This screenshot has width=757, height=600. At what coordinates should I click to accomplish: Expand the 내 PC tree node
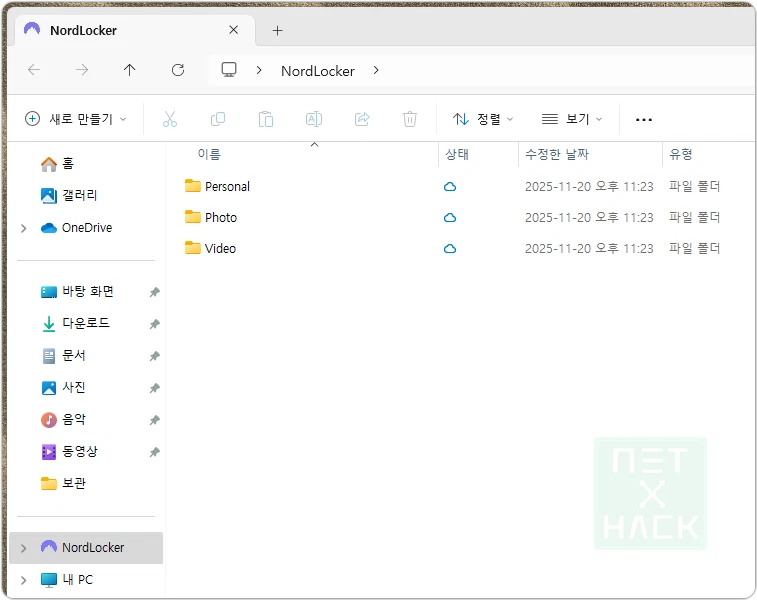[x=24, y=580]
